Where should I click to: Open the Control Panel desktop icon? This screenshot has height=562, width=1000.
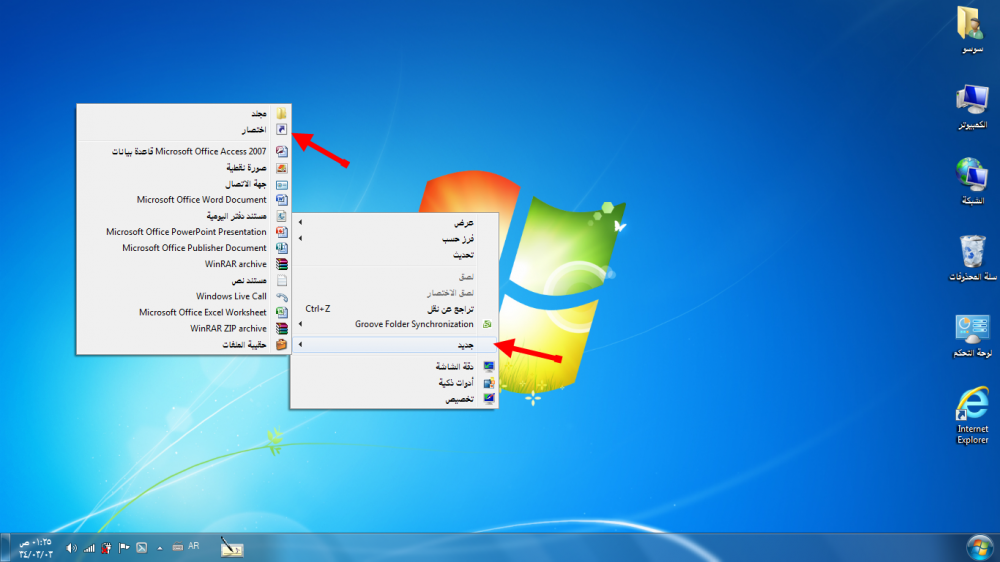tap(971, 332)
